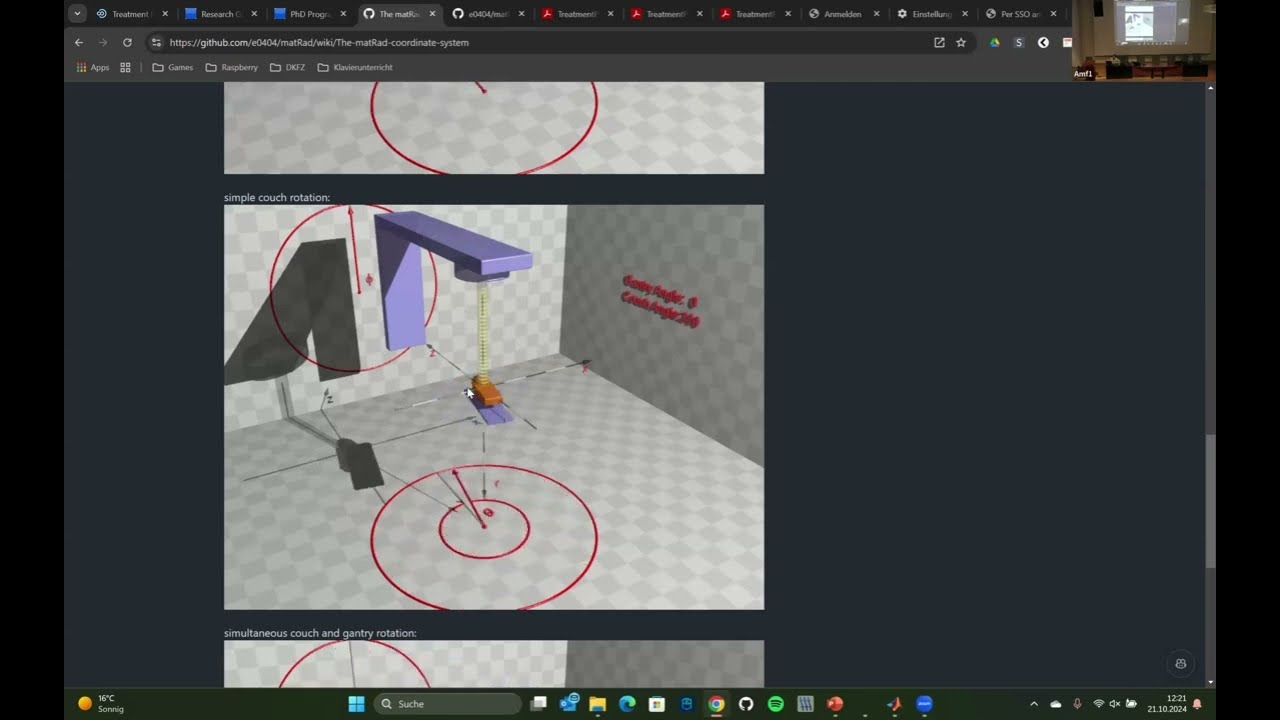Launch Outlook from the taskbar
Image resolution: width=1280 pixels, height=720 pixels.
click(x=569, y=704)
